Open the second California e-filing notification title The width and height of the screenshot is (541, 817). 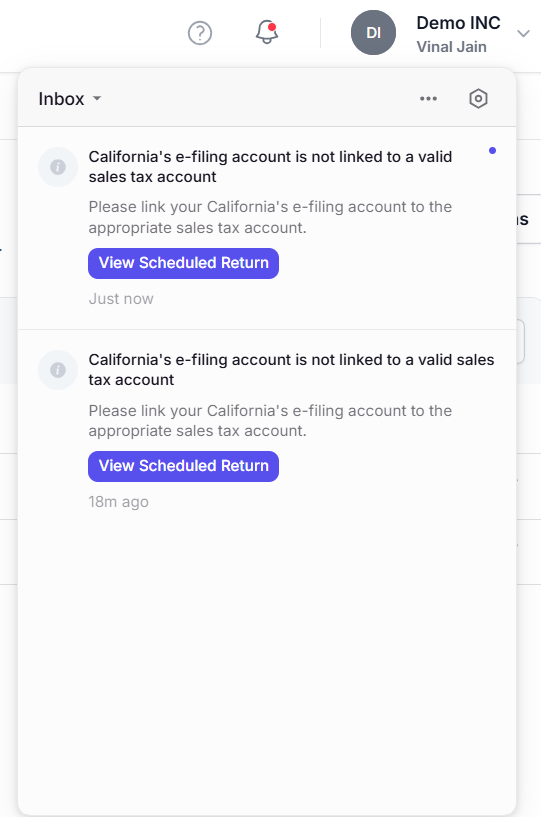pyautogui.click(x=291, y=369)
